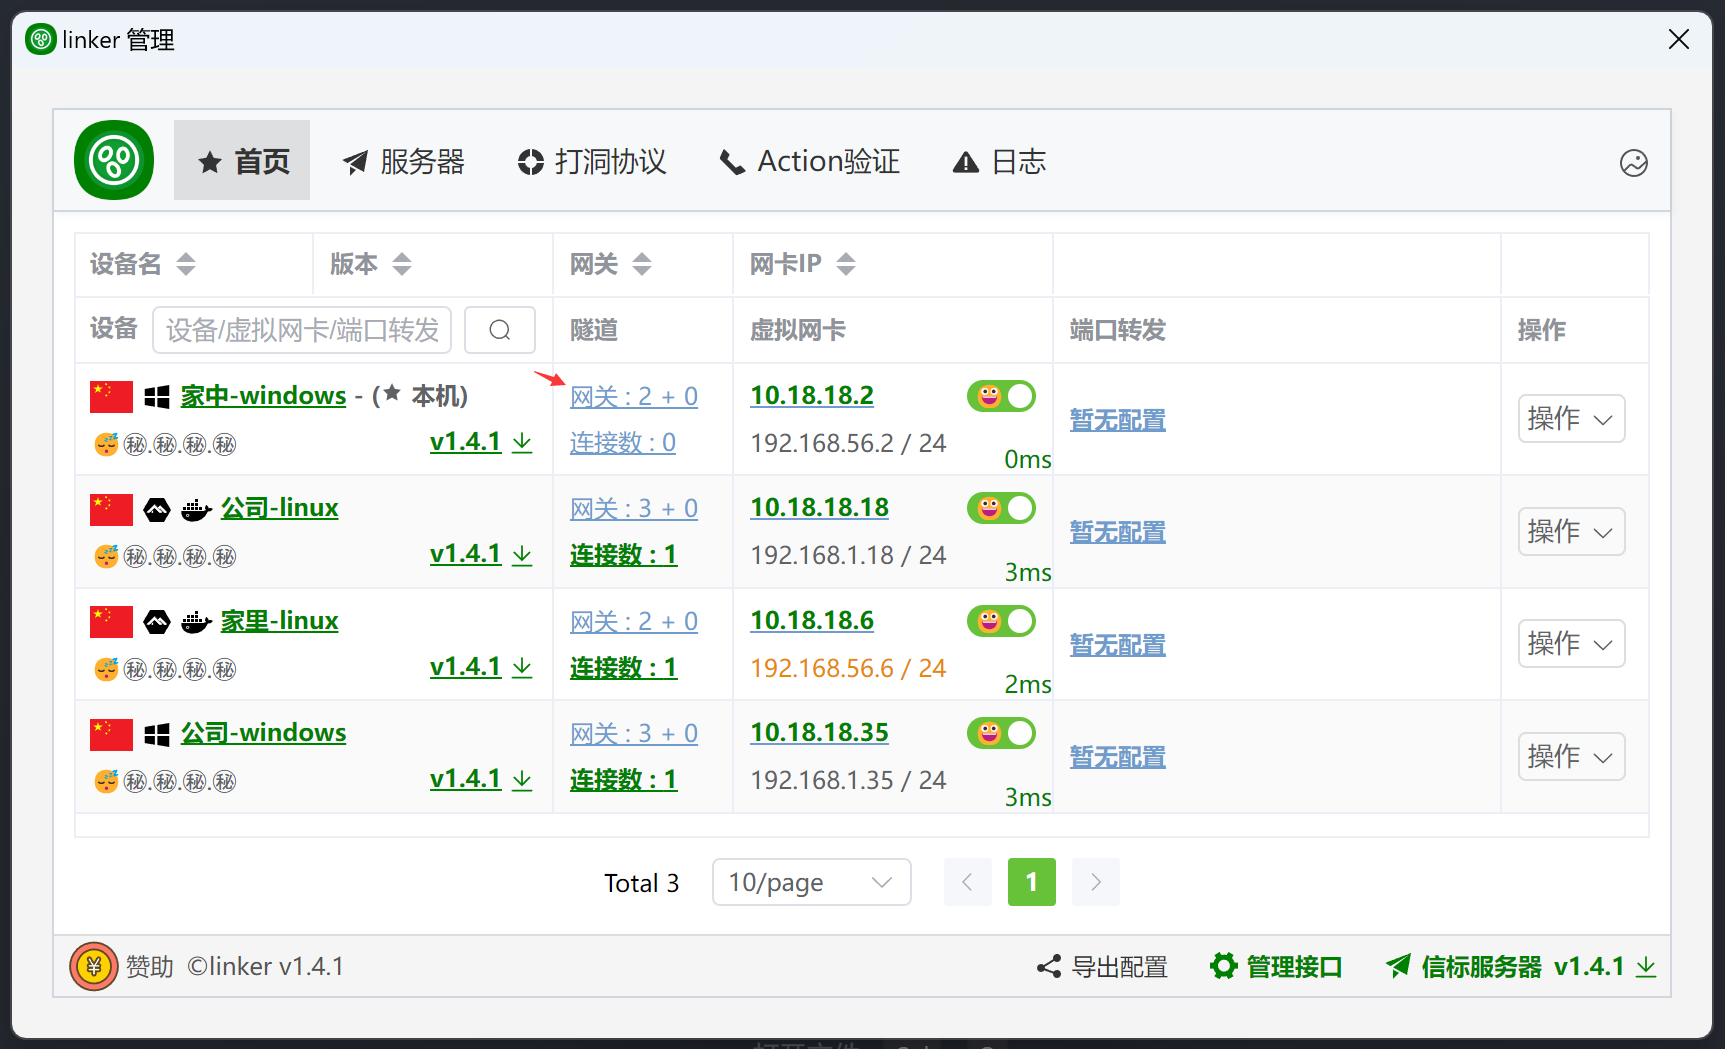The image size is (1725, 1049).
Task: Open the 家中-windows device link
Action: point(264,396)
